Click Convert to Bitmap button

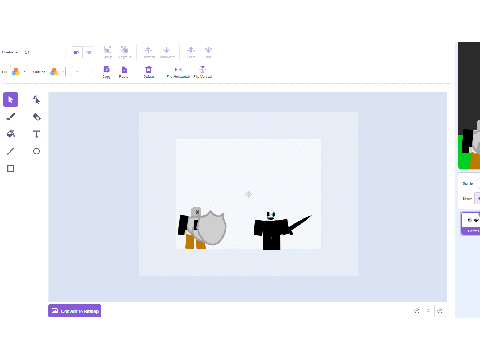pyautogui.click(x=74, y=311)
